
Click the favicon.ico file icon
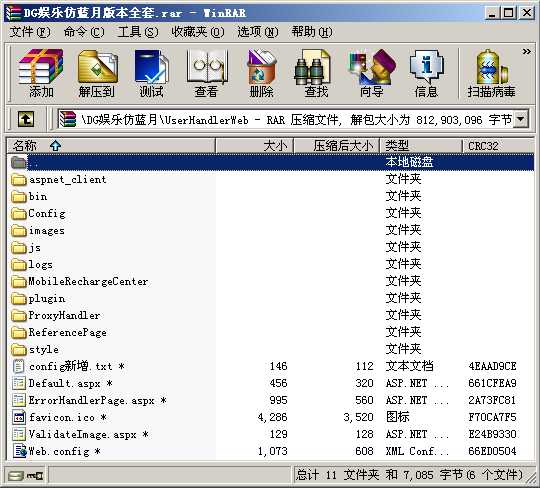coord(19,417)
